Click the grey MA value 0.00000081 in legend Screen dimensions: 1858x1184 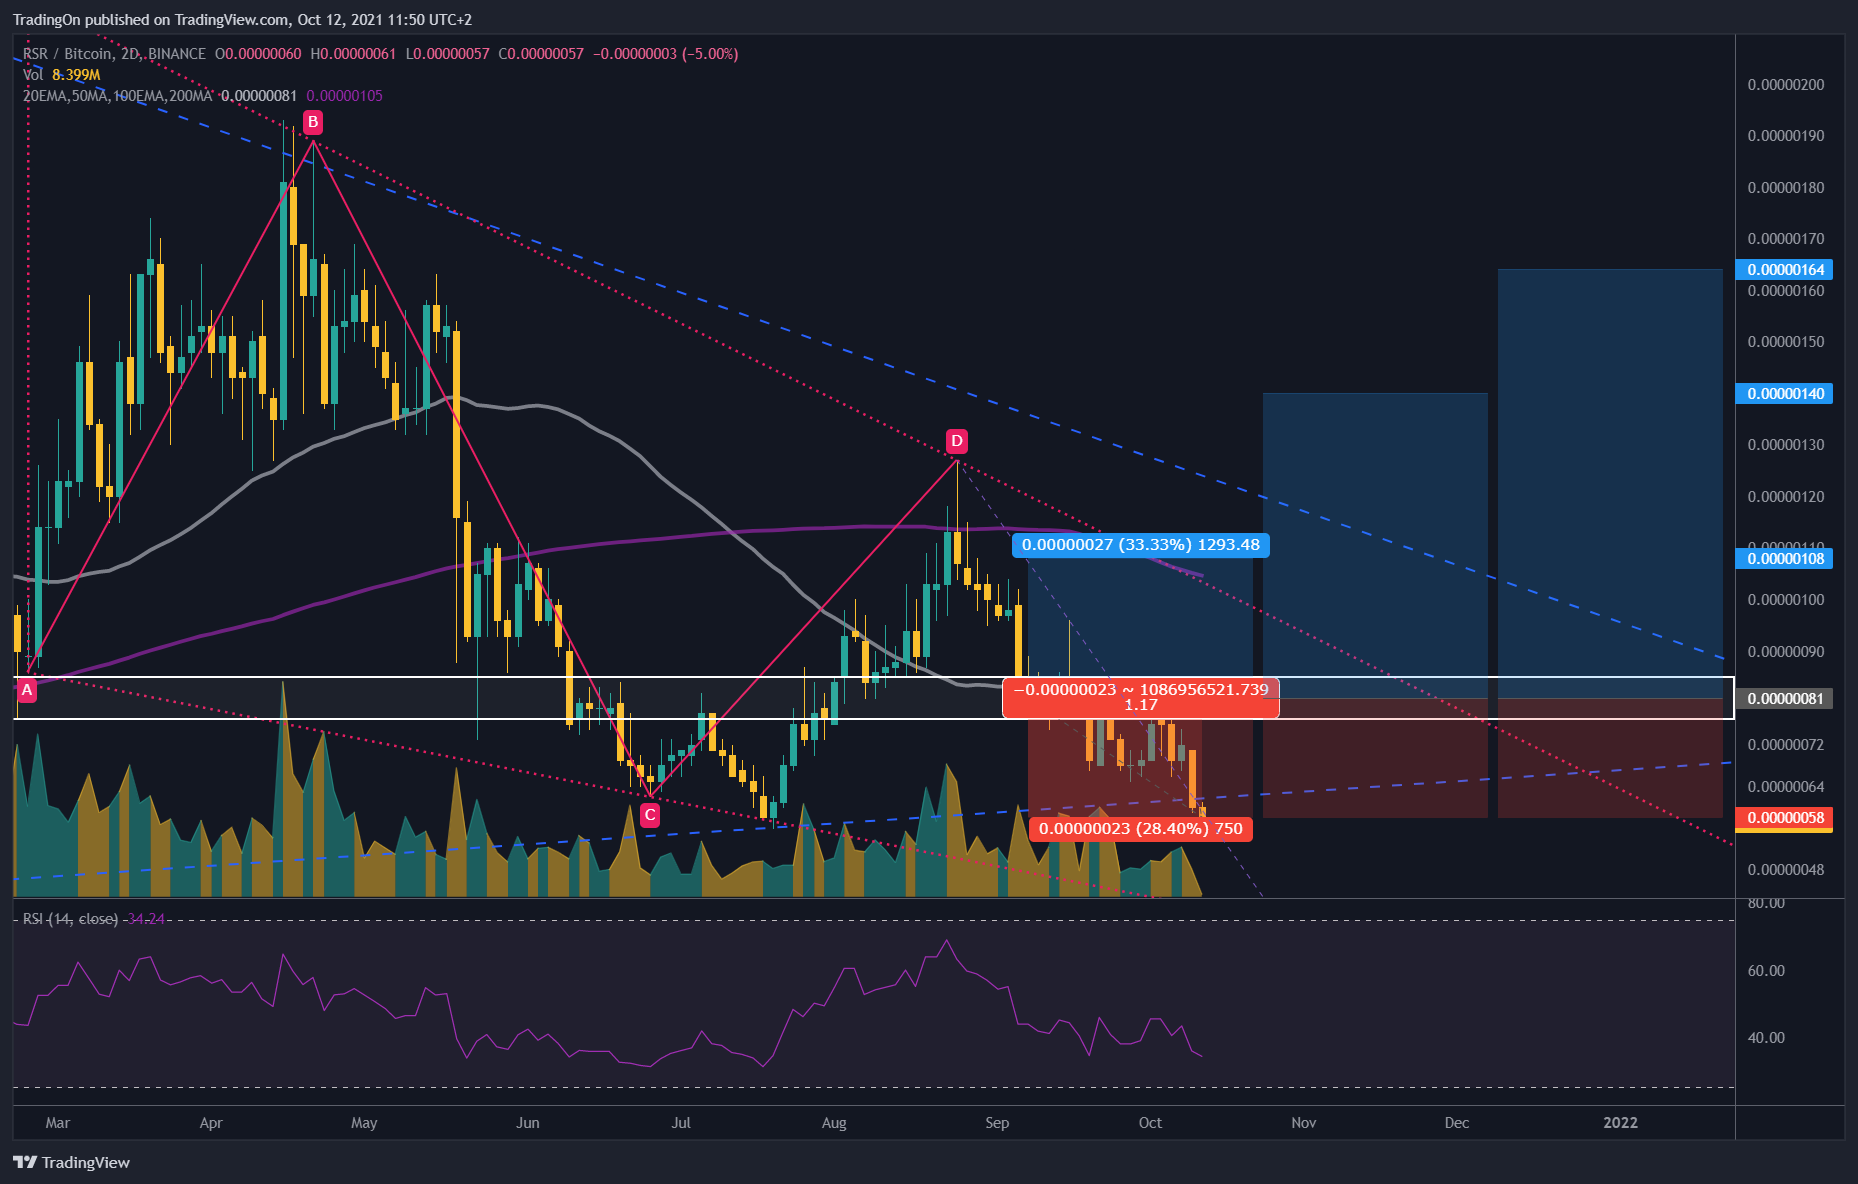[259, 96]
